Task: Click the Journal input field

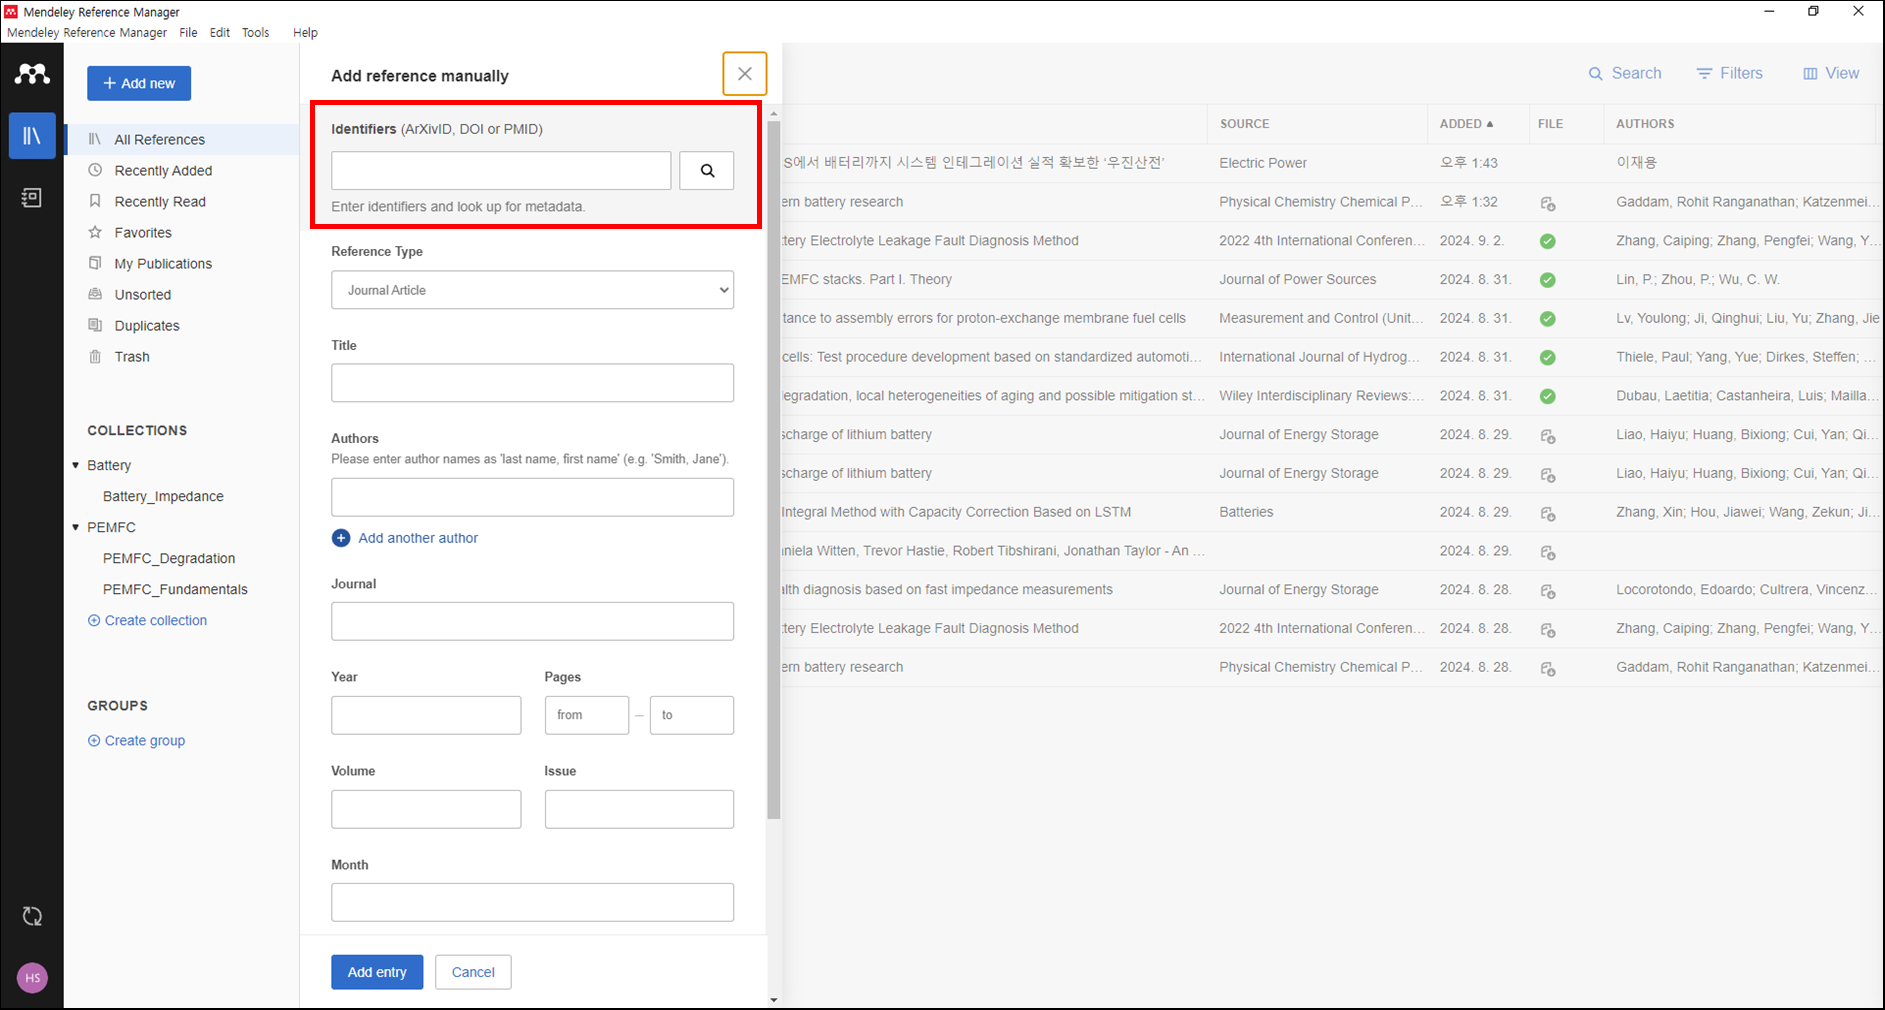Action: [x=532, y=621]
